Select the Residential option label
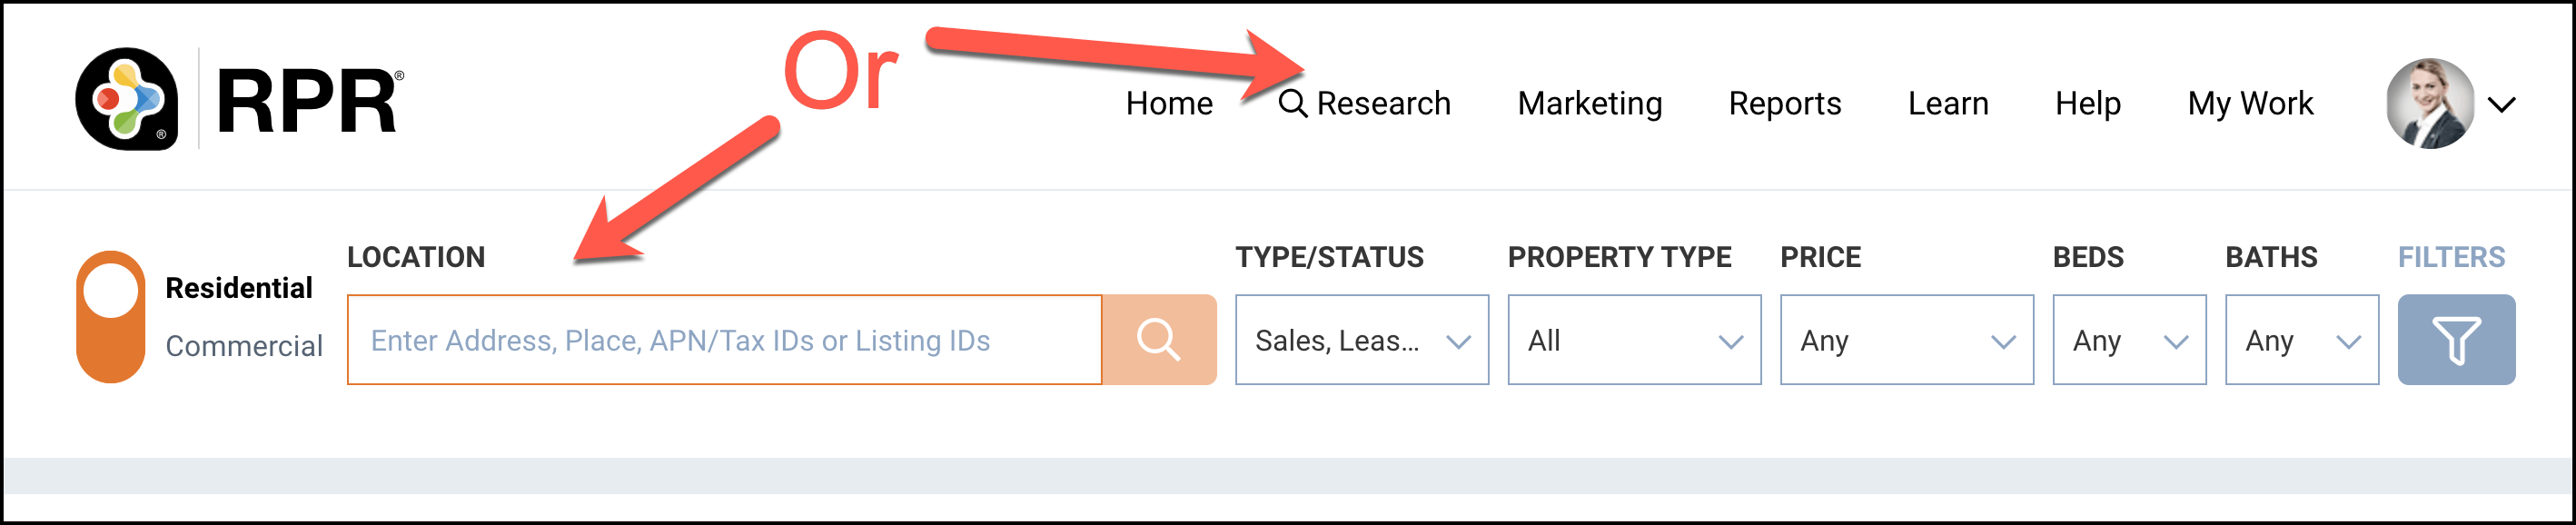Image resolution: width=2576 pixels, height=525 pixels. tap(239, 288)
